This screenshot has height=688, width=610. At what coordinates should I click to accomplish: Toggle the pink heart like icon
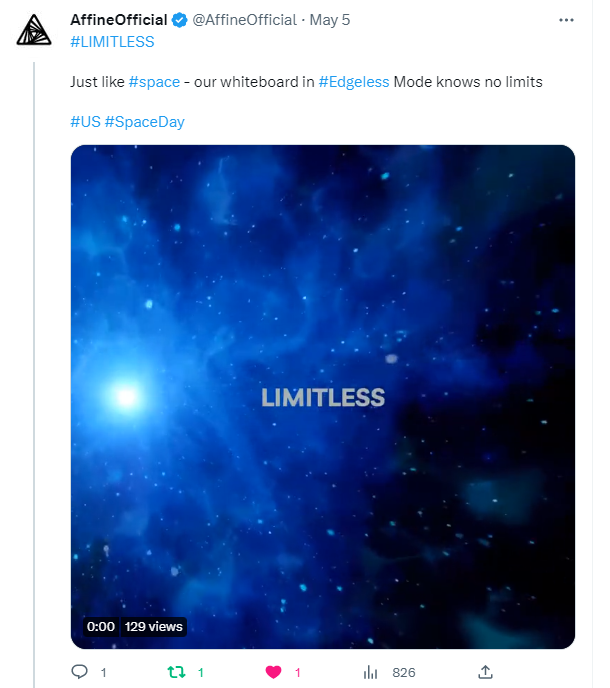point(273,672)
